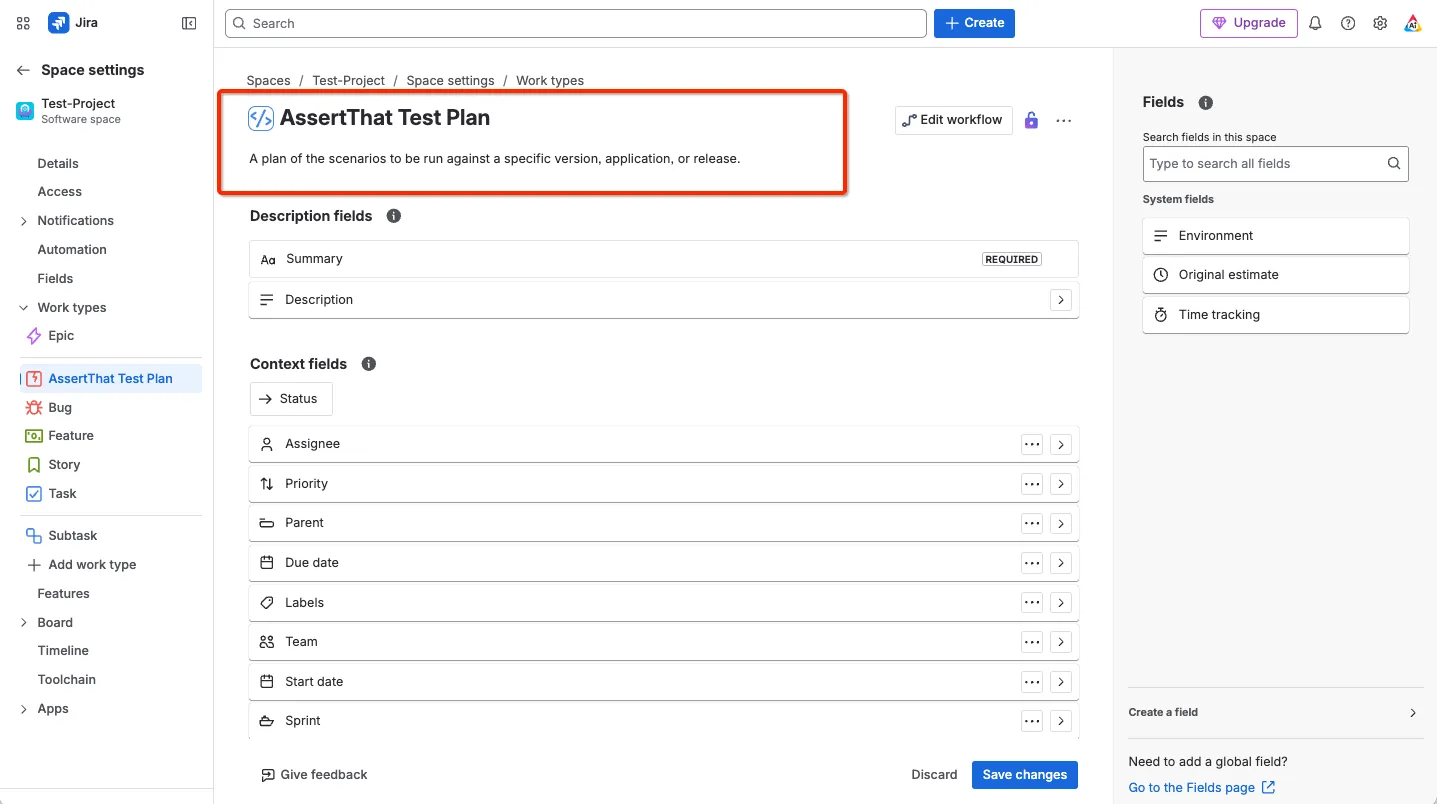
Task: Select the Environment system field
Action: 1275,236
